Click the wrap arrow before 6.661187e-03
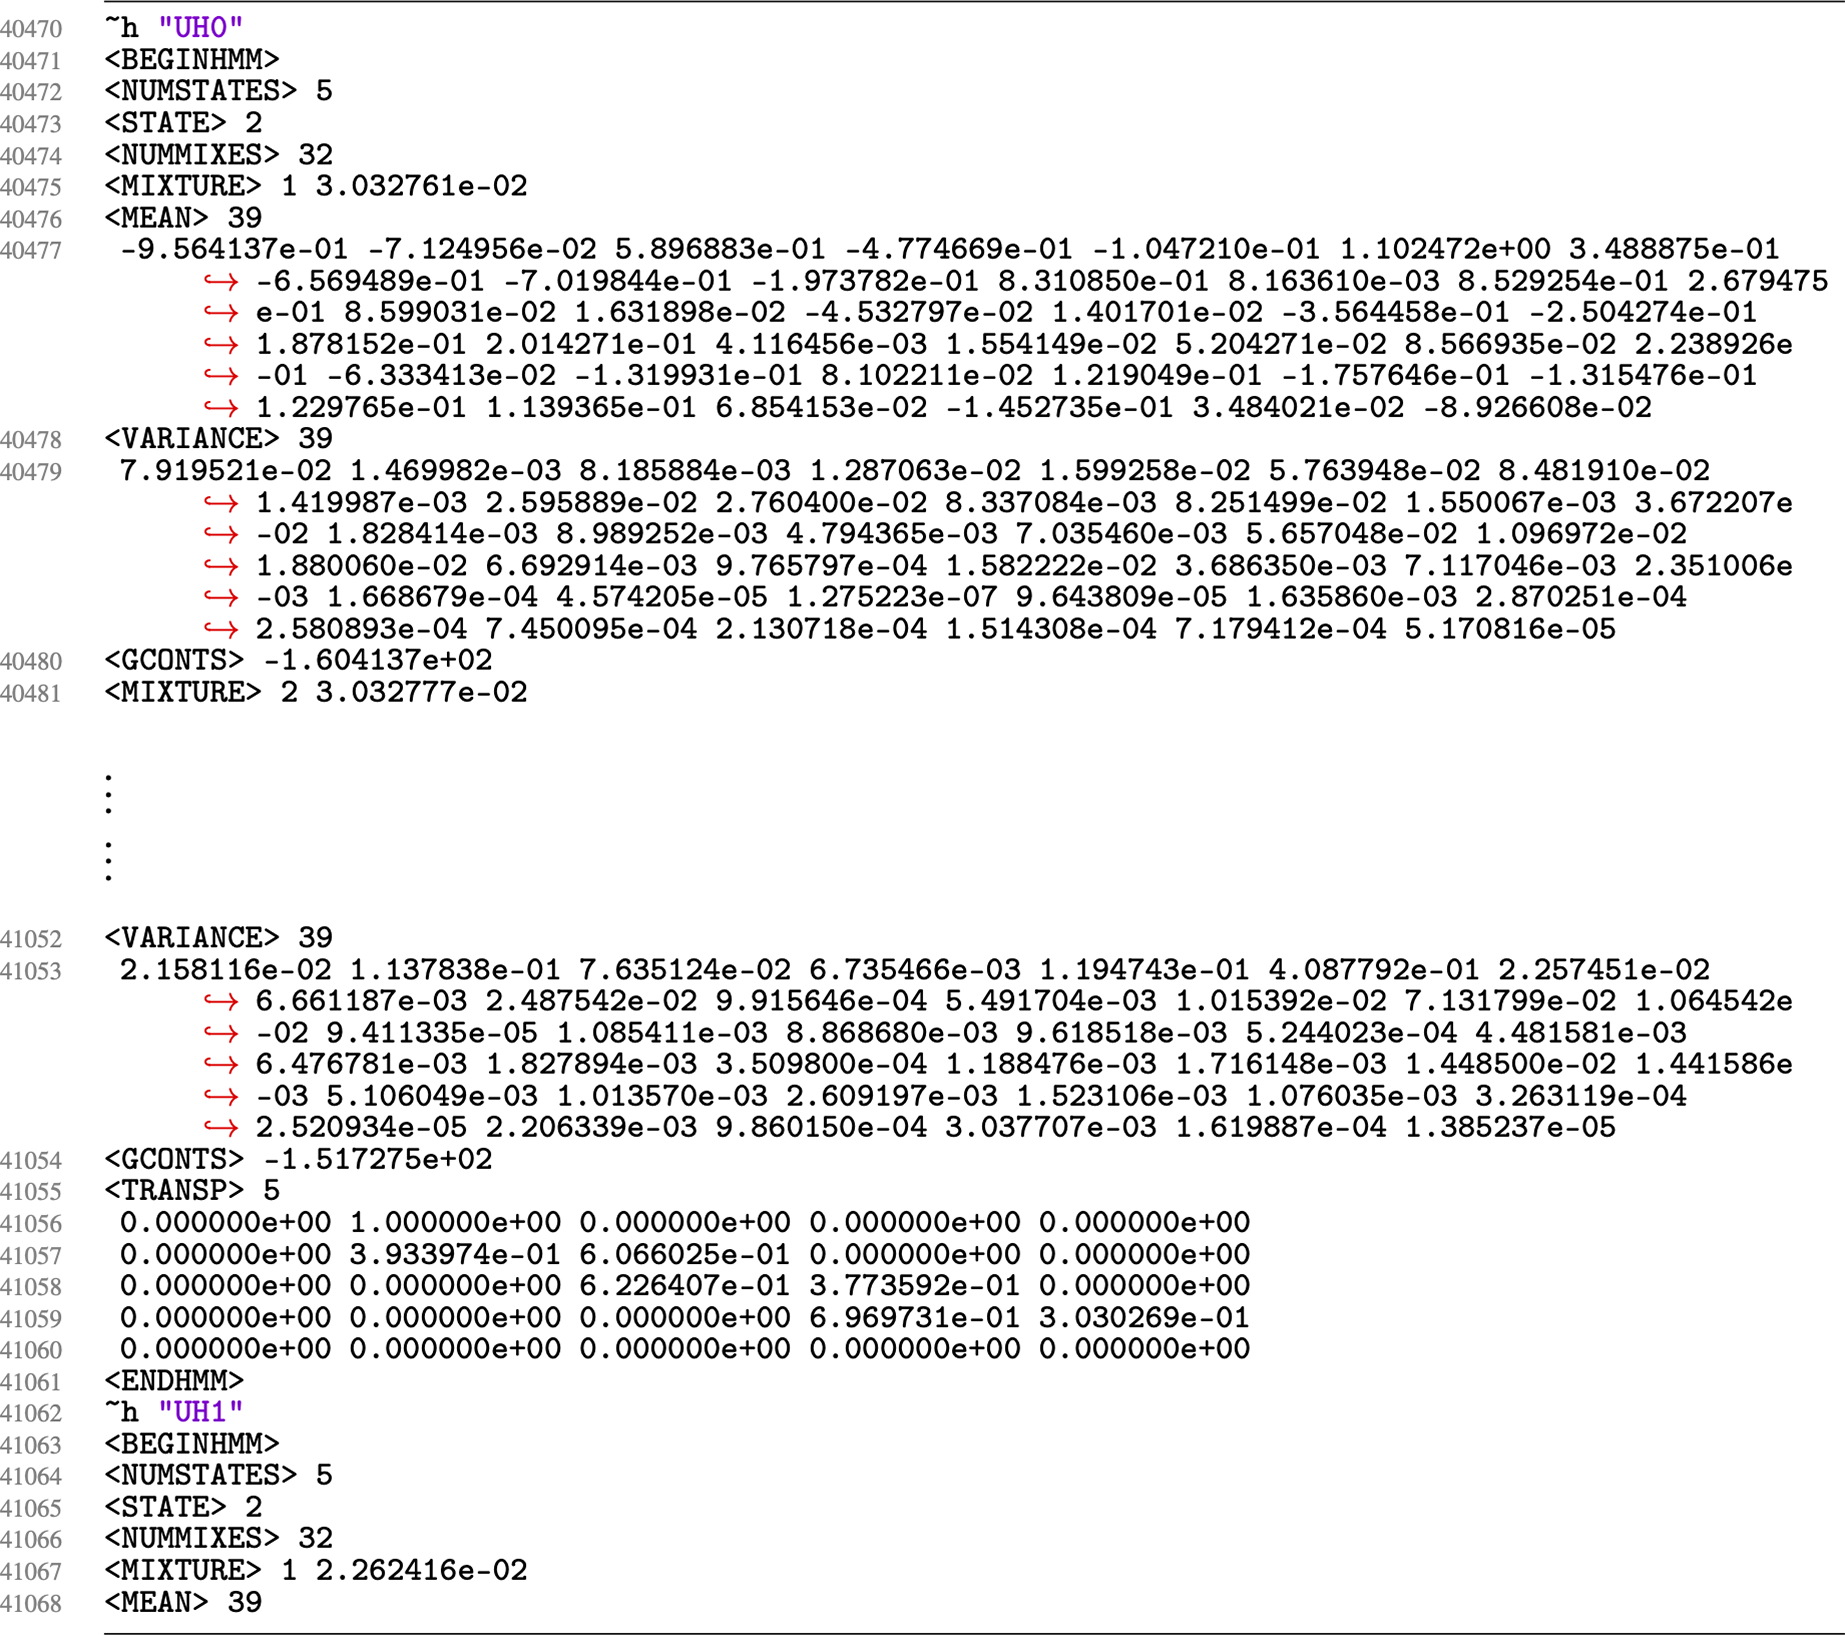The image size is (1845, 1635). (x=220, y=1002)
